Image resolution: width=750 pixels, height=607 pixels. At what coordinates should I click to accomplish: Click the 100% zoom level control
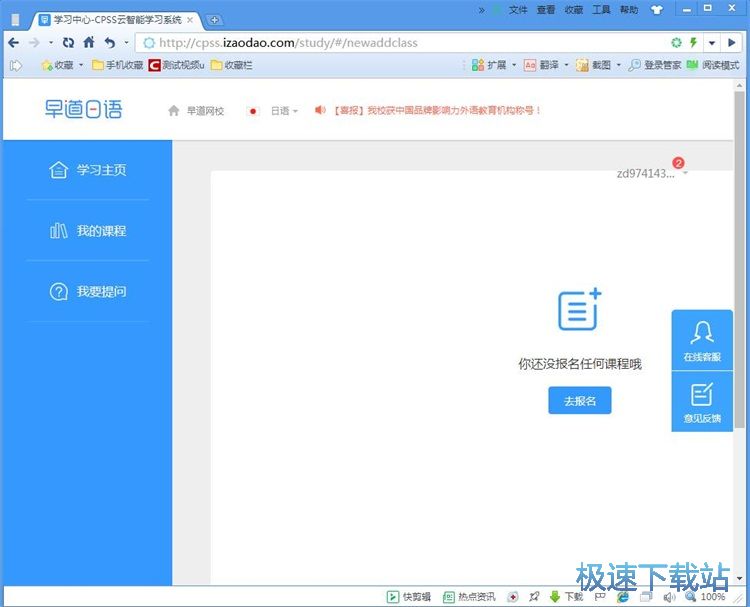[706, 596]
